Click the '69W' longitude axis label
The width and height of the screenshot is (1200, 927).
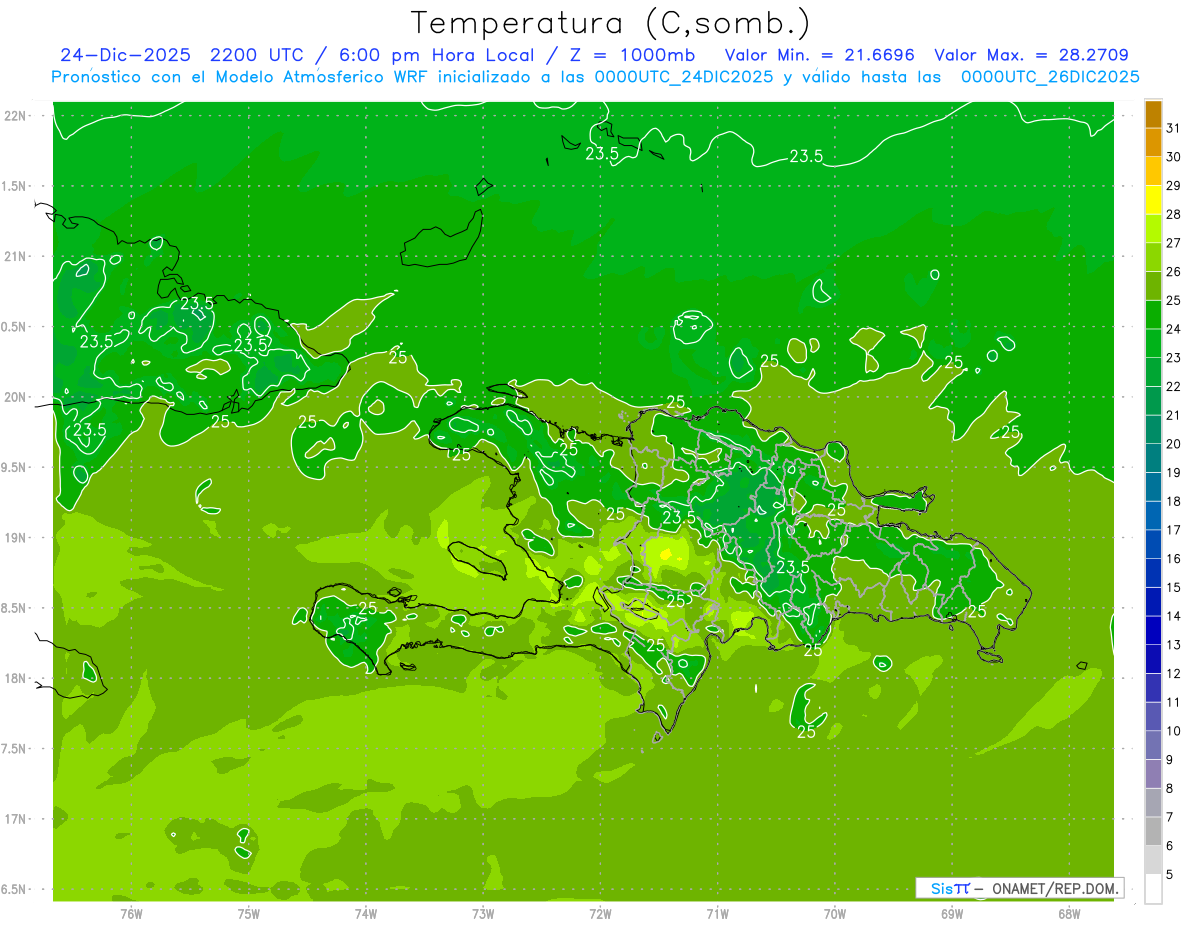(952, 912)
